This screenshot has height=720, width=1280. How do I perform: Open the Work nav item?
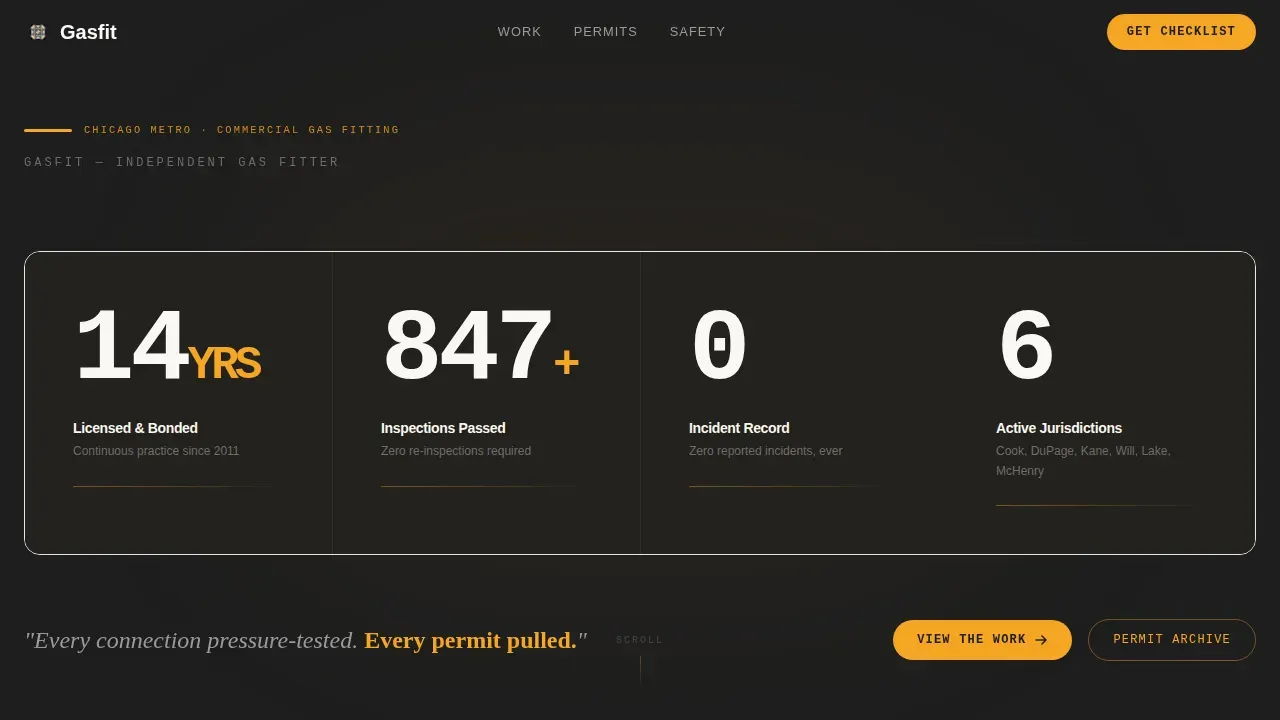coord(519,32)
